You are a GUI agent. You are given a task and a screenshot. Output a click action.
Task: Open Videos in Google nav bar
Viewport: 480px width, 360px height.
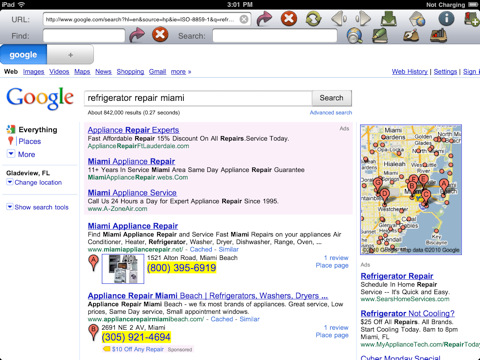click(x=59, y=72)
